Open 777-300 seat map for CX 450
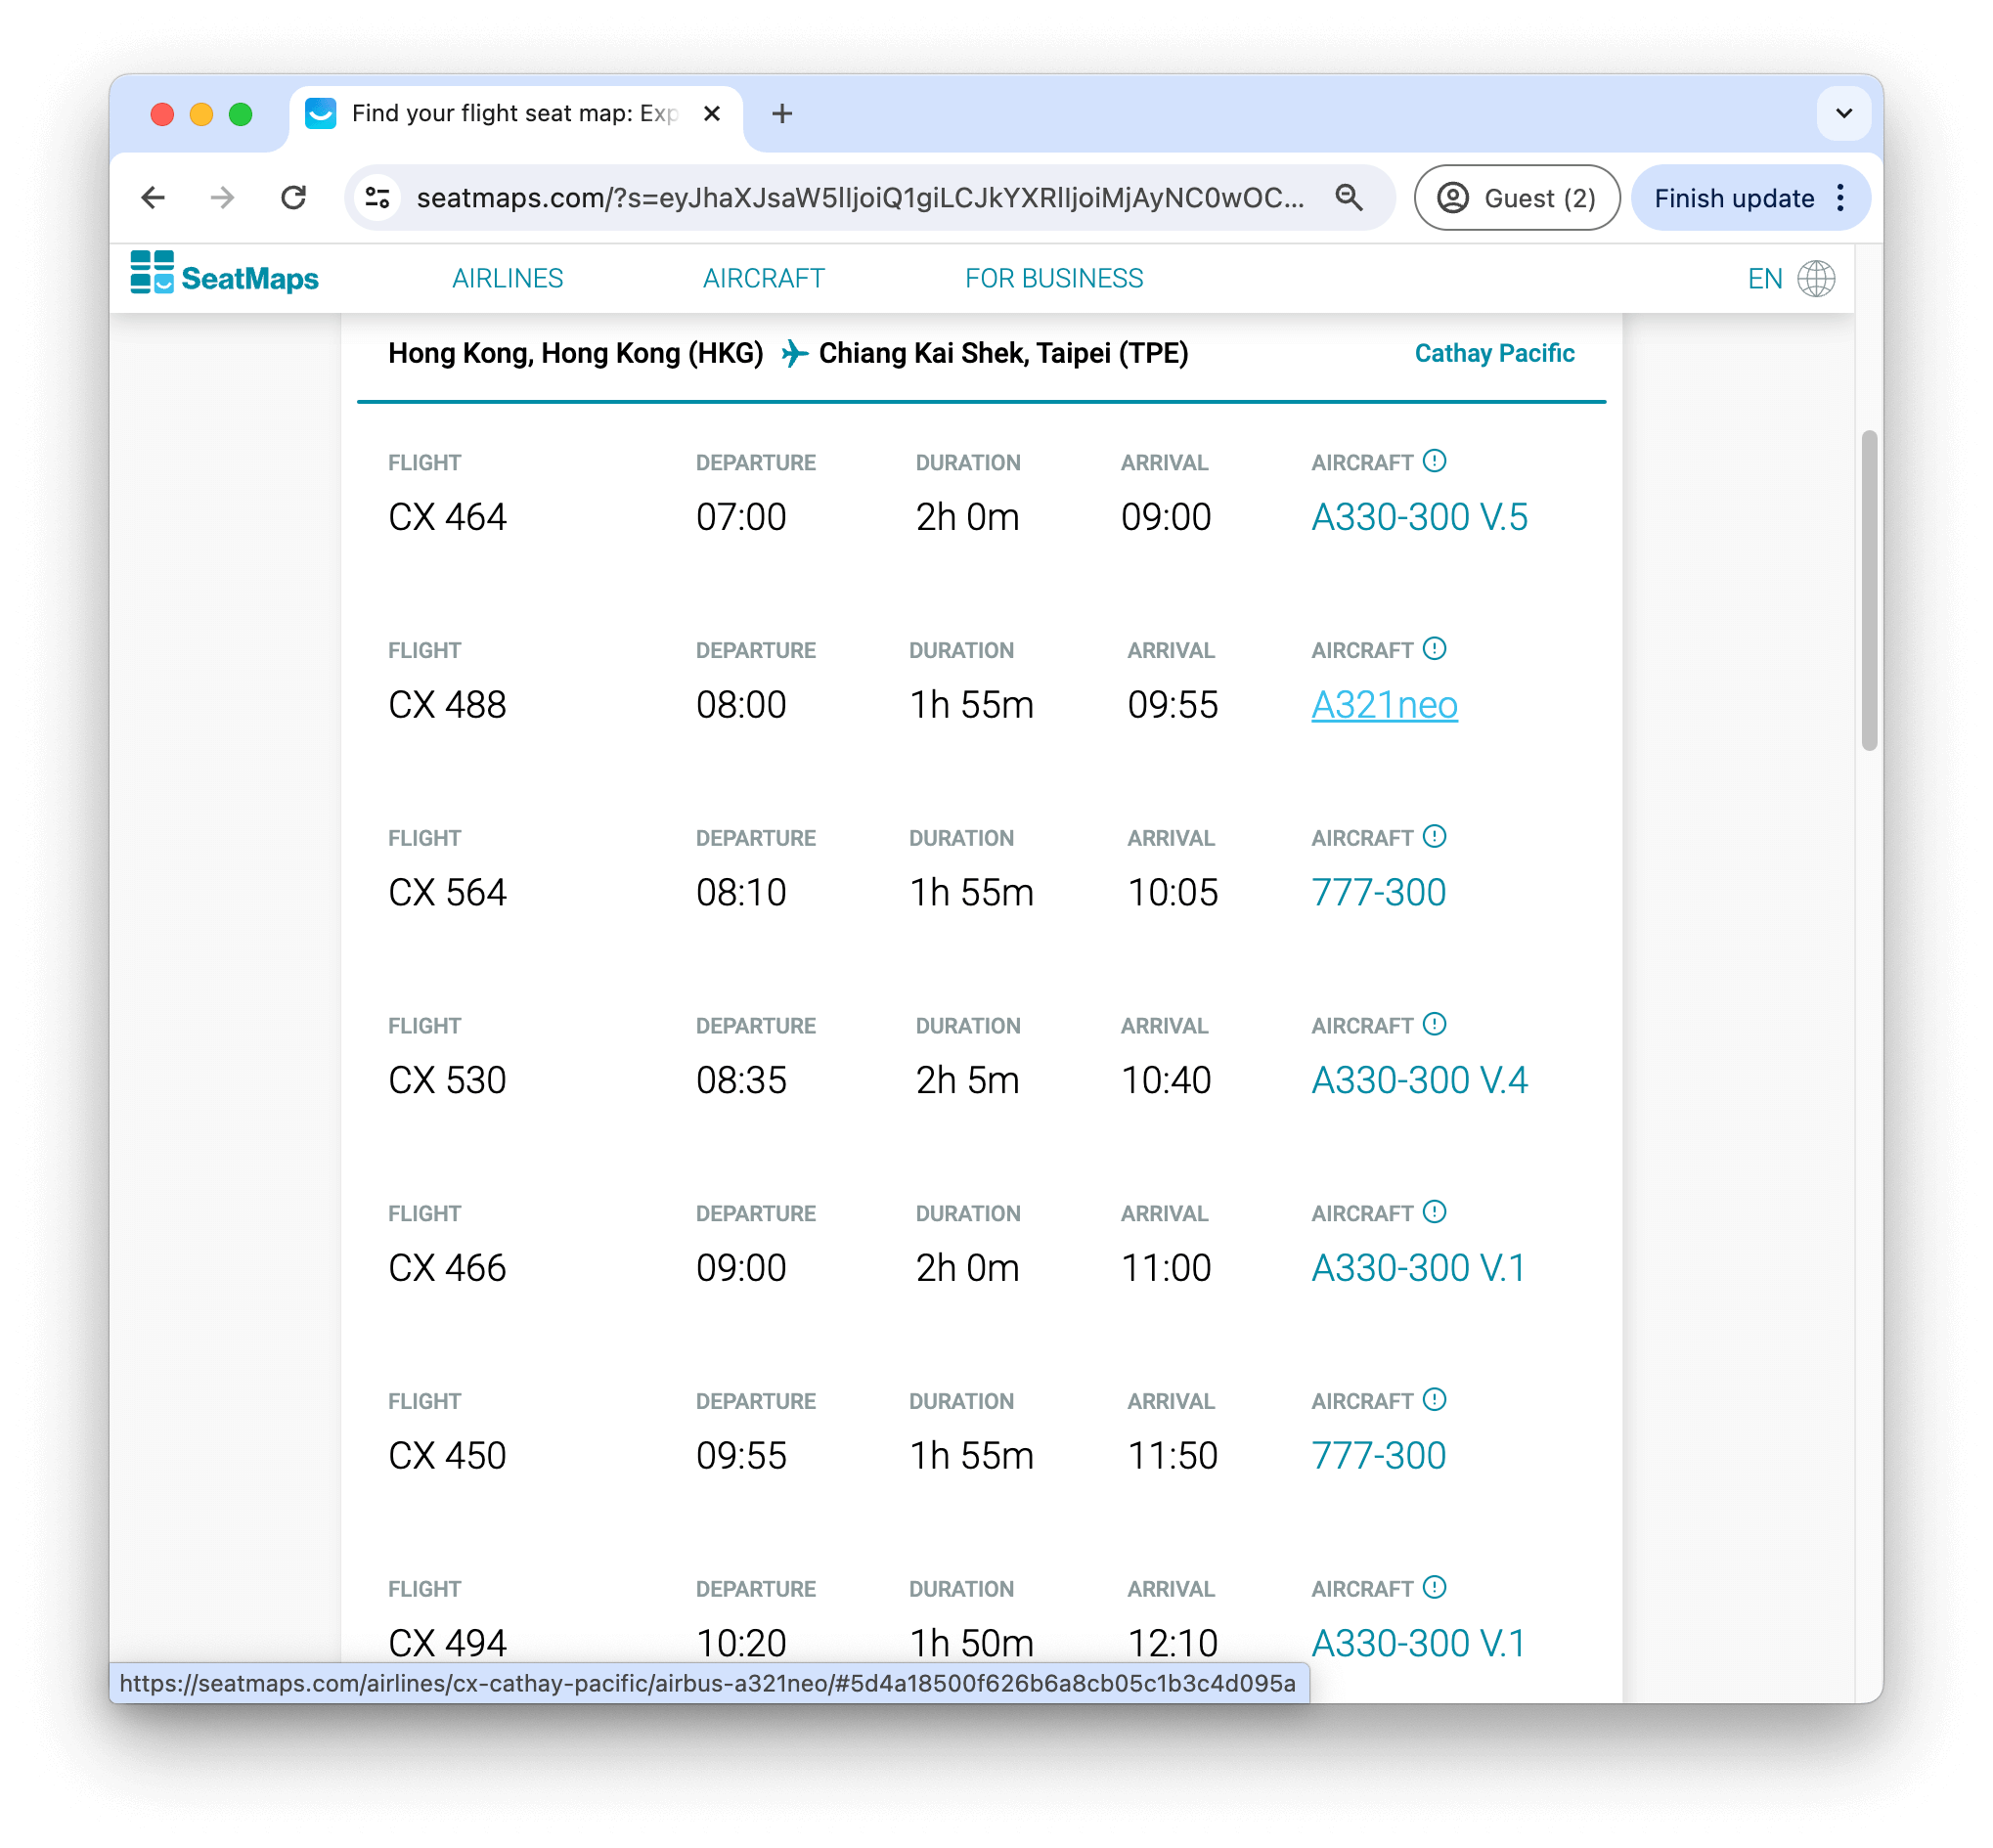 (x=1377, y=1456)
